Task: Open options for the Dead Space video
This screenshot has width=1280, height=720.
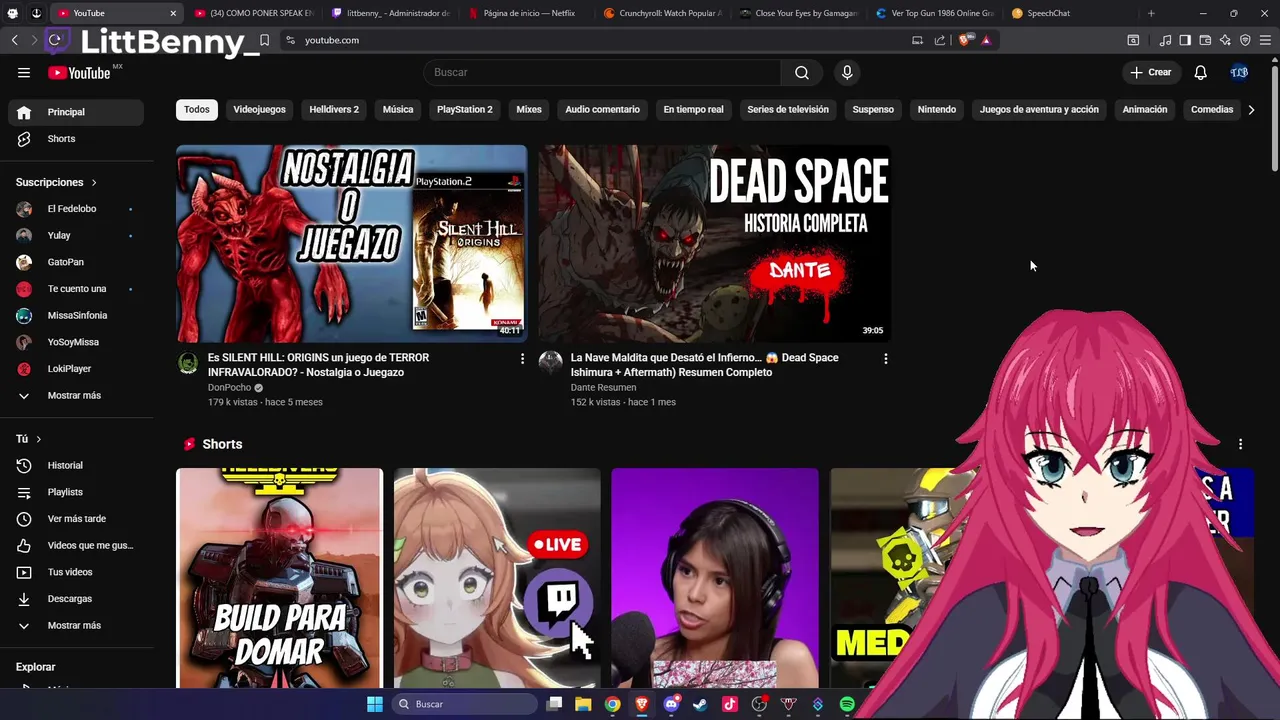Action: (x=885, y=358)
